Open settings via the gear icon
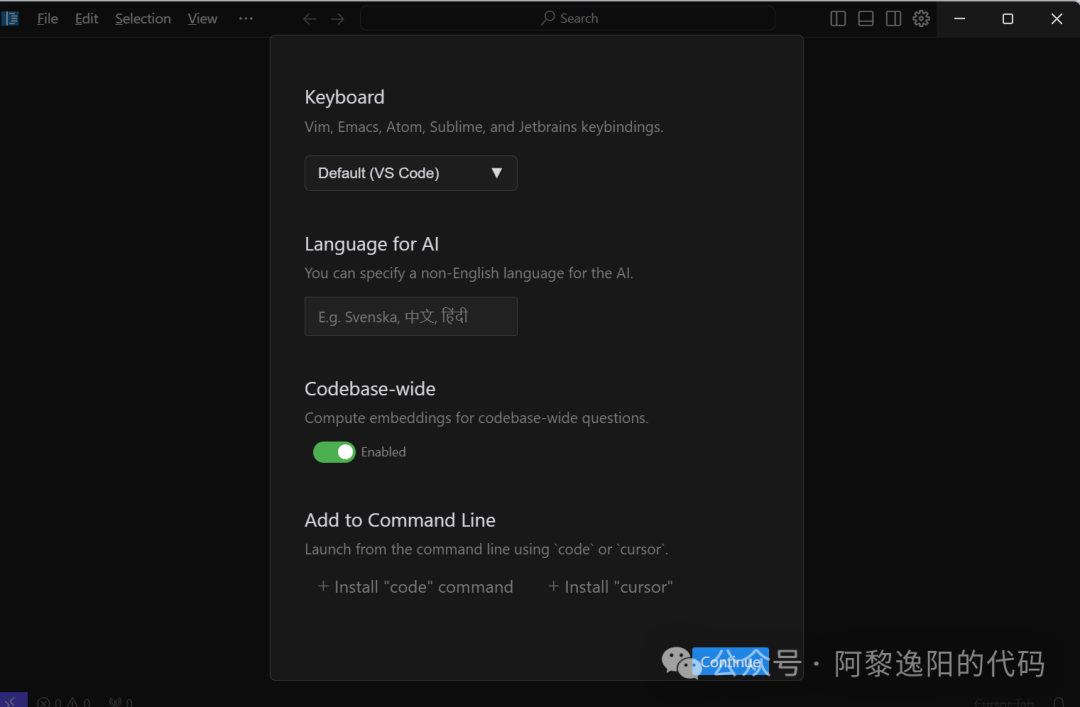1080x707 pixels. (921, 19)
